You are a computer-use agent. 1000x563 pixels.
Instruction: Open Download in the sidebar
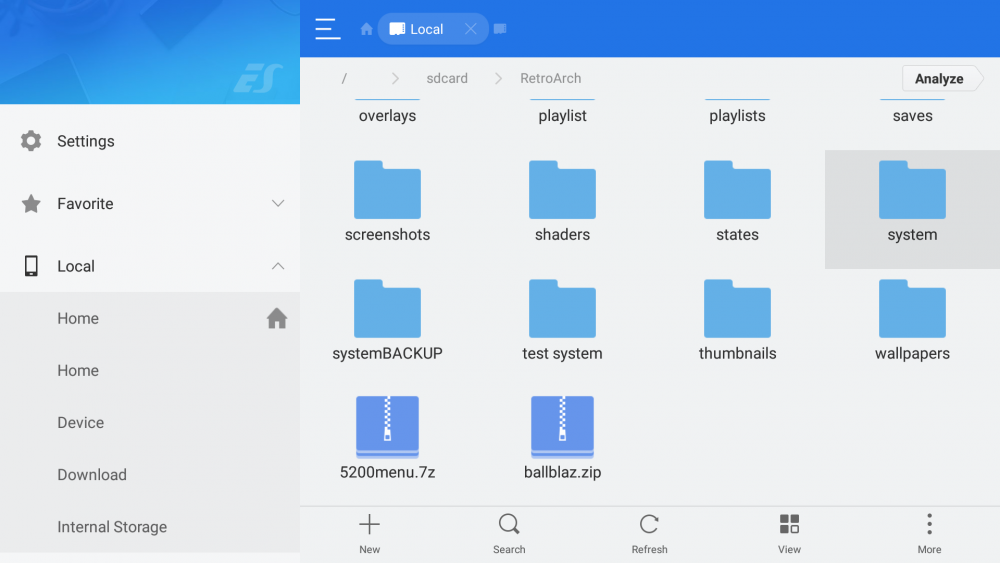tap(150, 475)
